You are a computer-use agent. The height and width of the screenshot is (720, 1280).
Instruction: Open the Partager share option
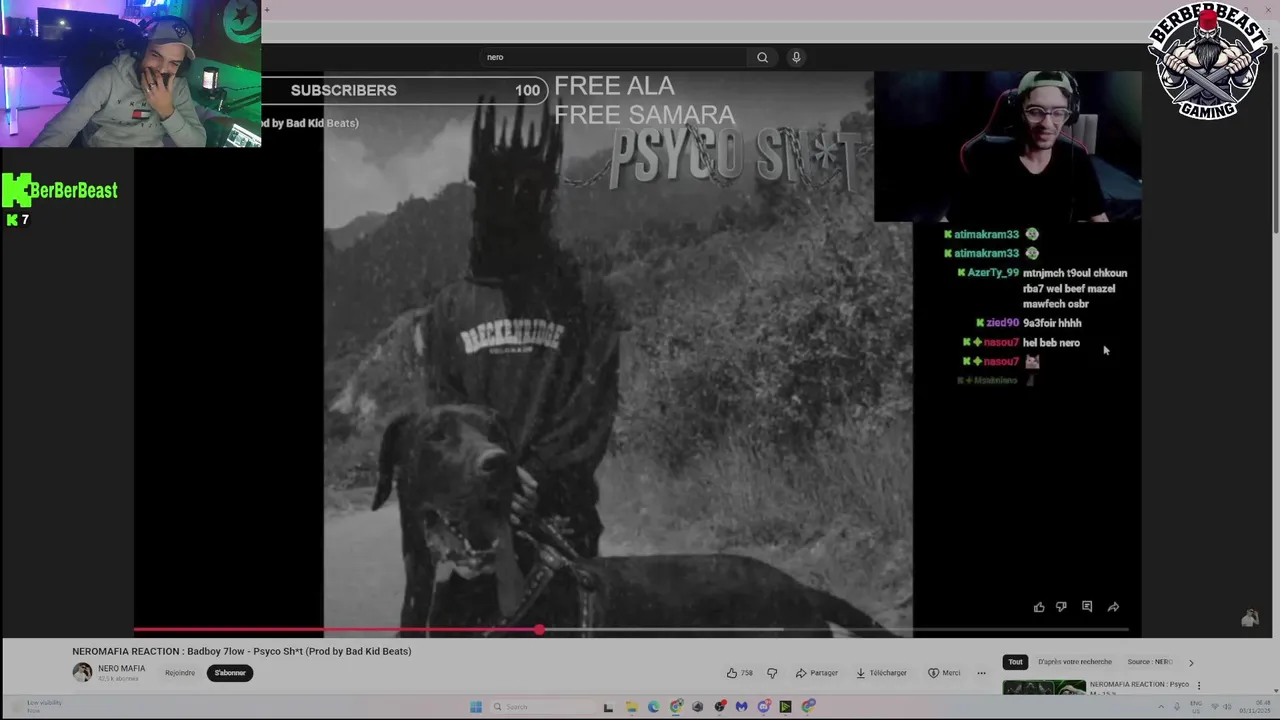pyautogui.click(x=817, y=673)
